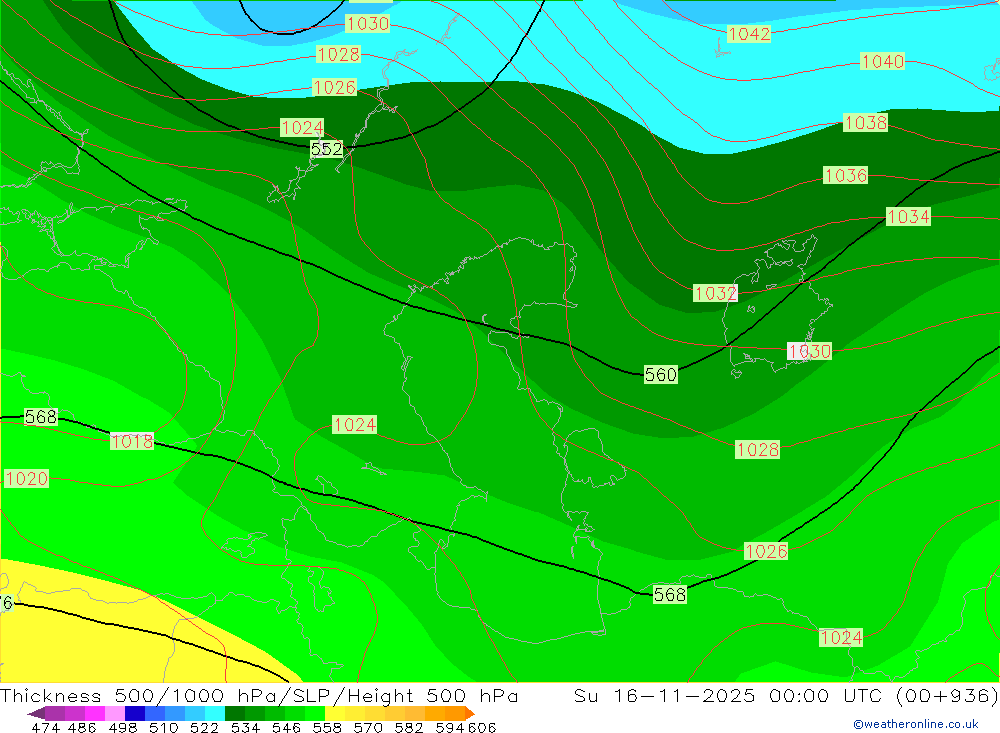The width and height of the screenshot is (1000, 733).
Task: Click the 552 height contour label
Action: [x=327, y=149]
